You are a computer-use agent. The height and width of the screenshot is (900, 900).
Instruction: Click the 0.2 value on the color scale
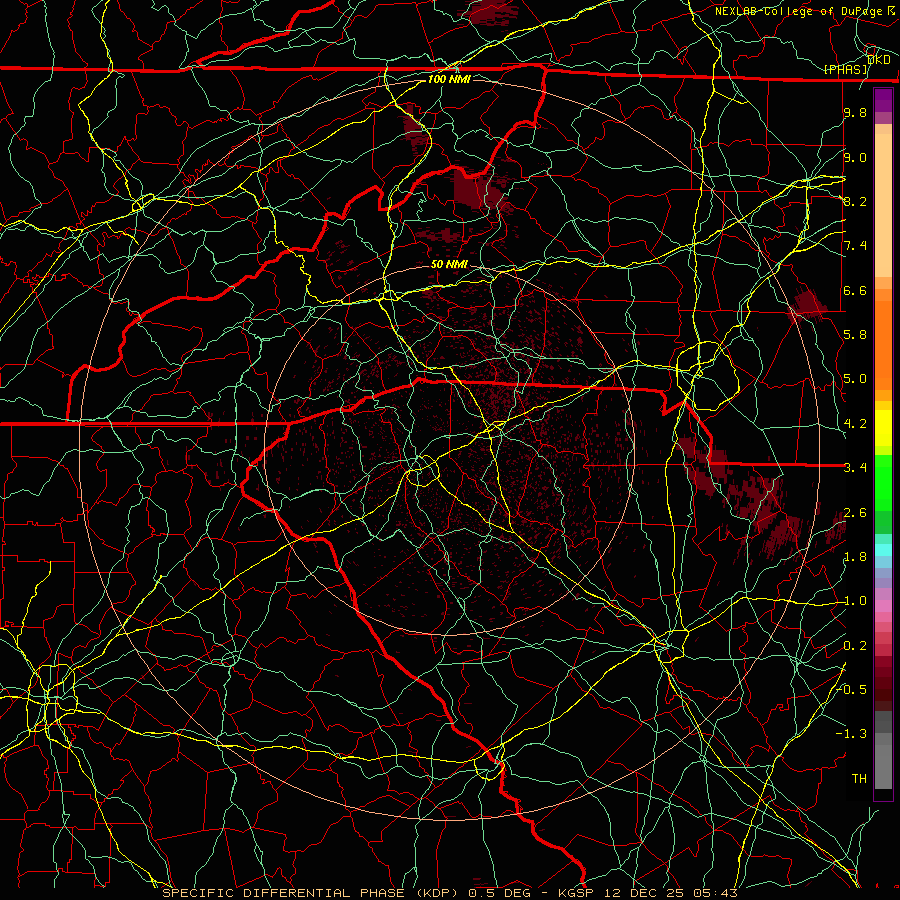click(x=855, y=646)
